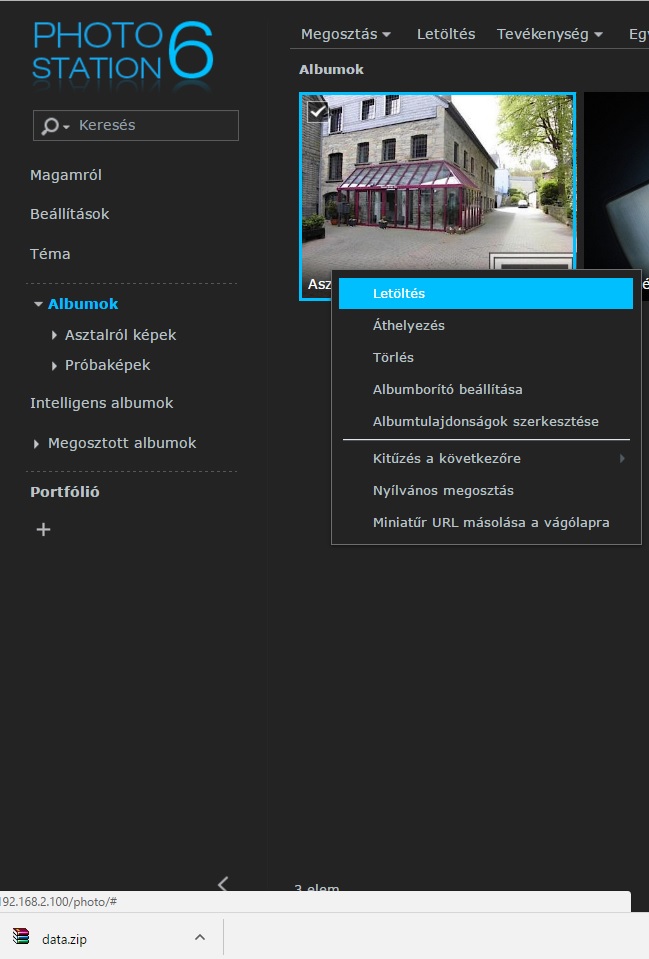649x959 pixels.
Task: Click Letöltés in the top toolbar
Action: click(x=446, y=34)
